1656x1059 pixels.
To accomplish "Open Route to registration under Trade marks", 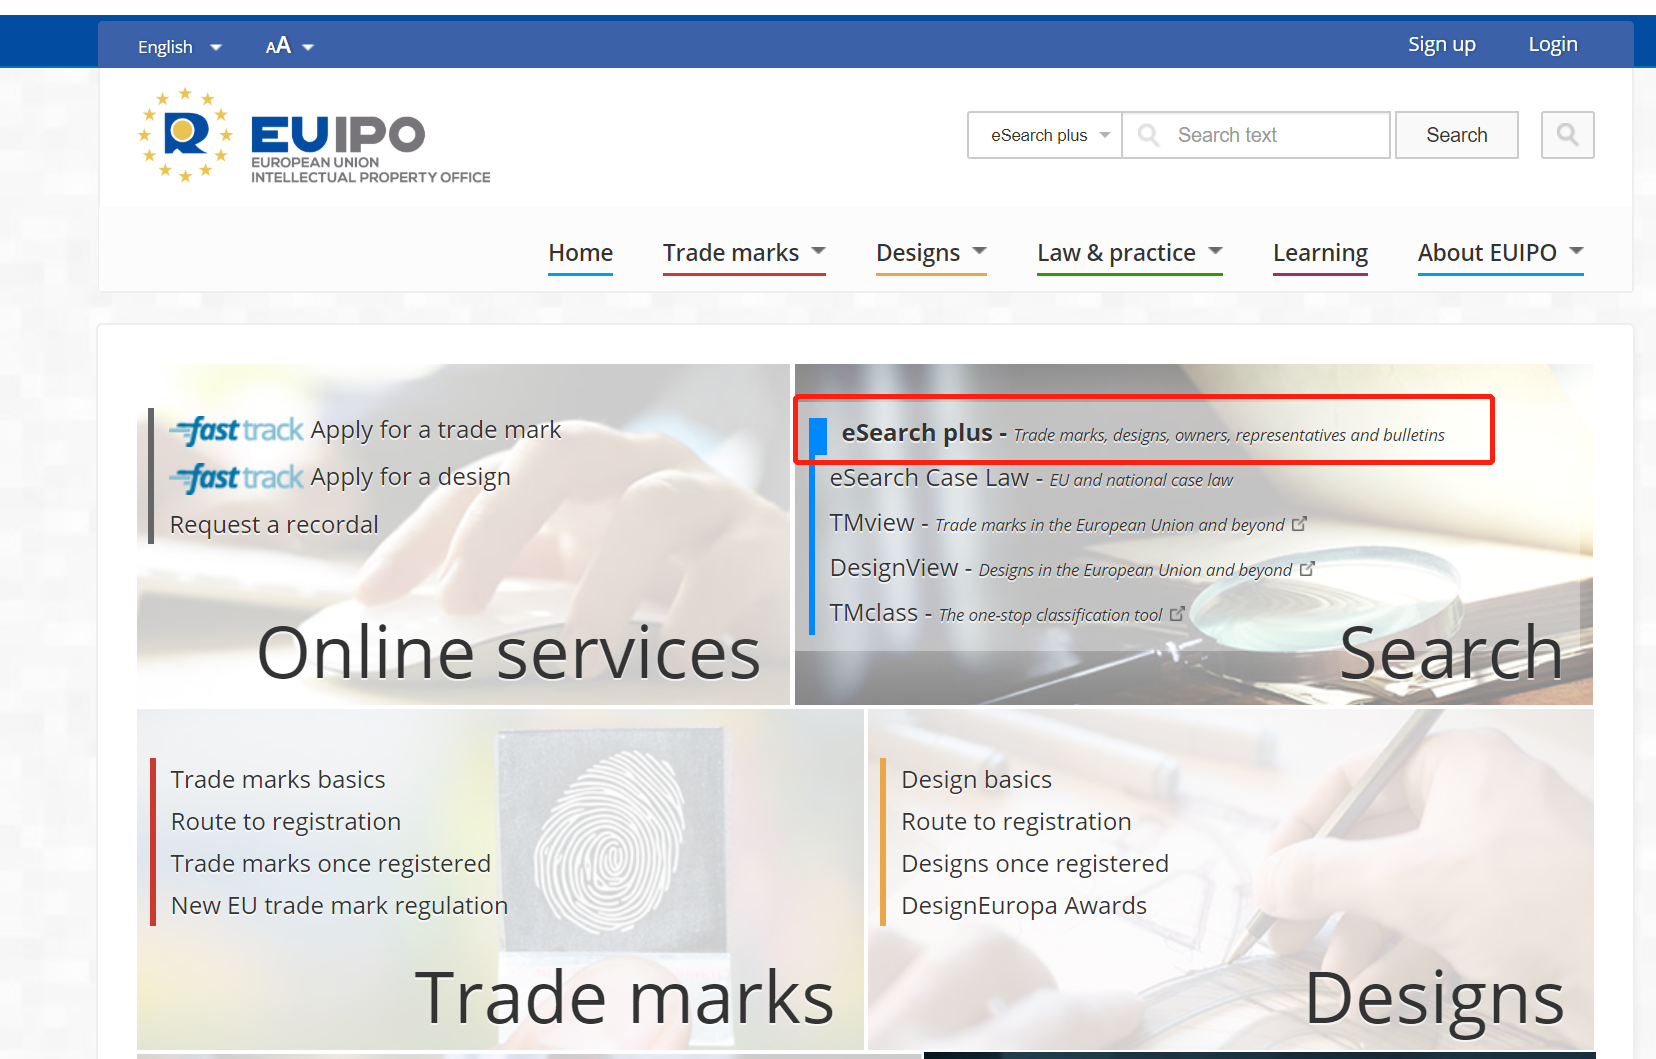I will [286, 822].
